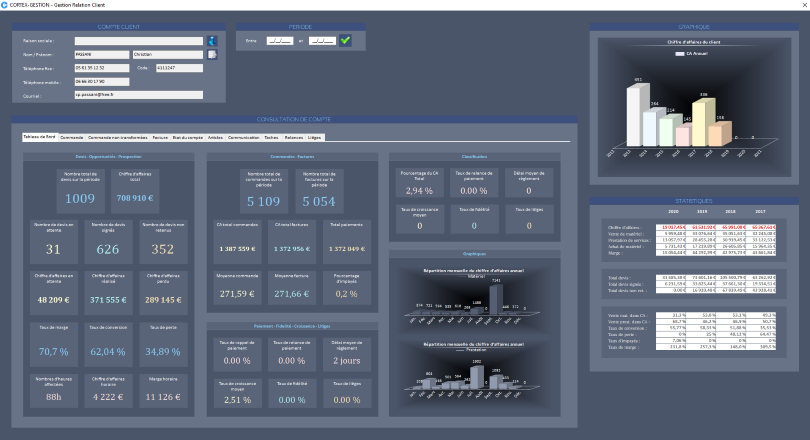The image size is (810, 440).
Task: Click the total quotes value 1009
Action: 80,198
